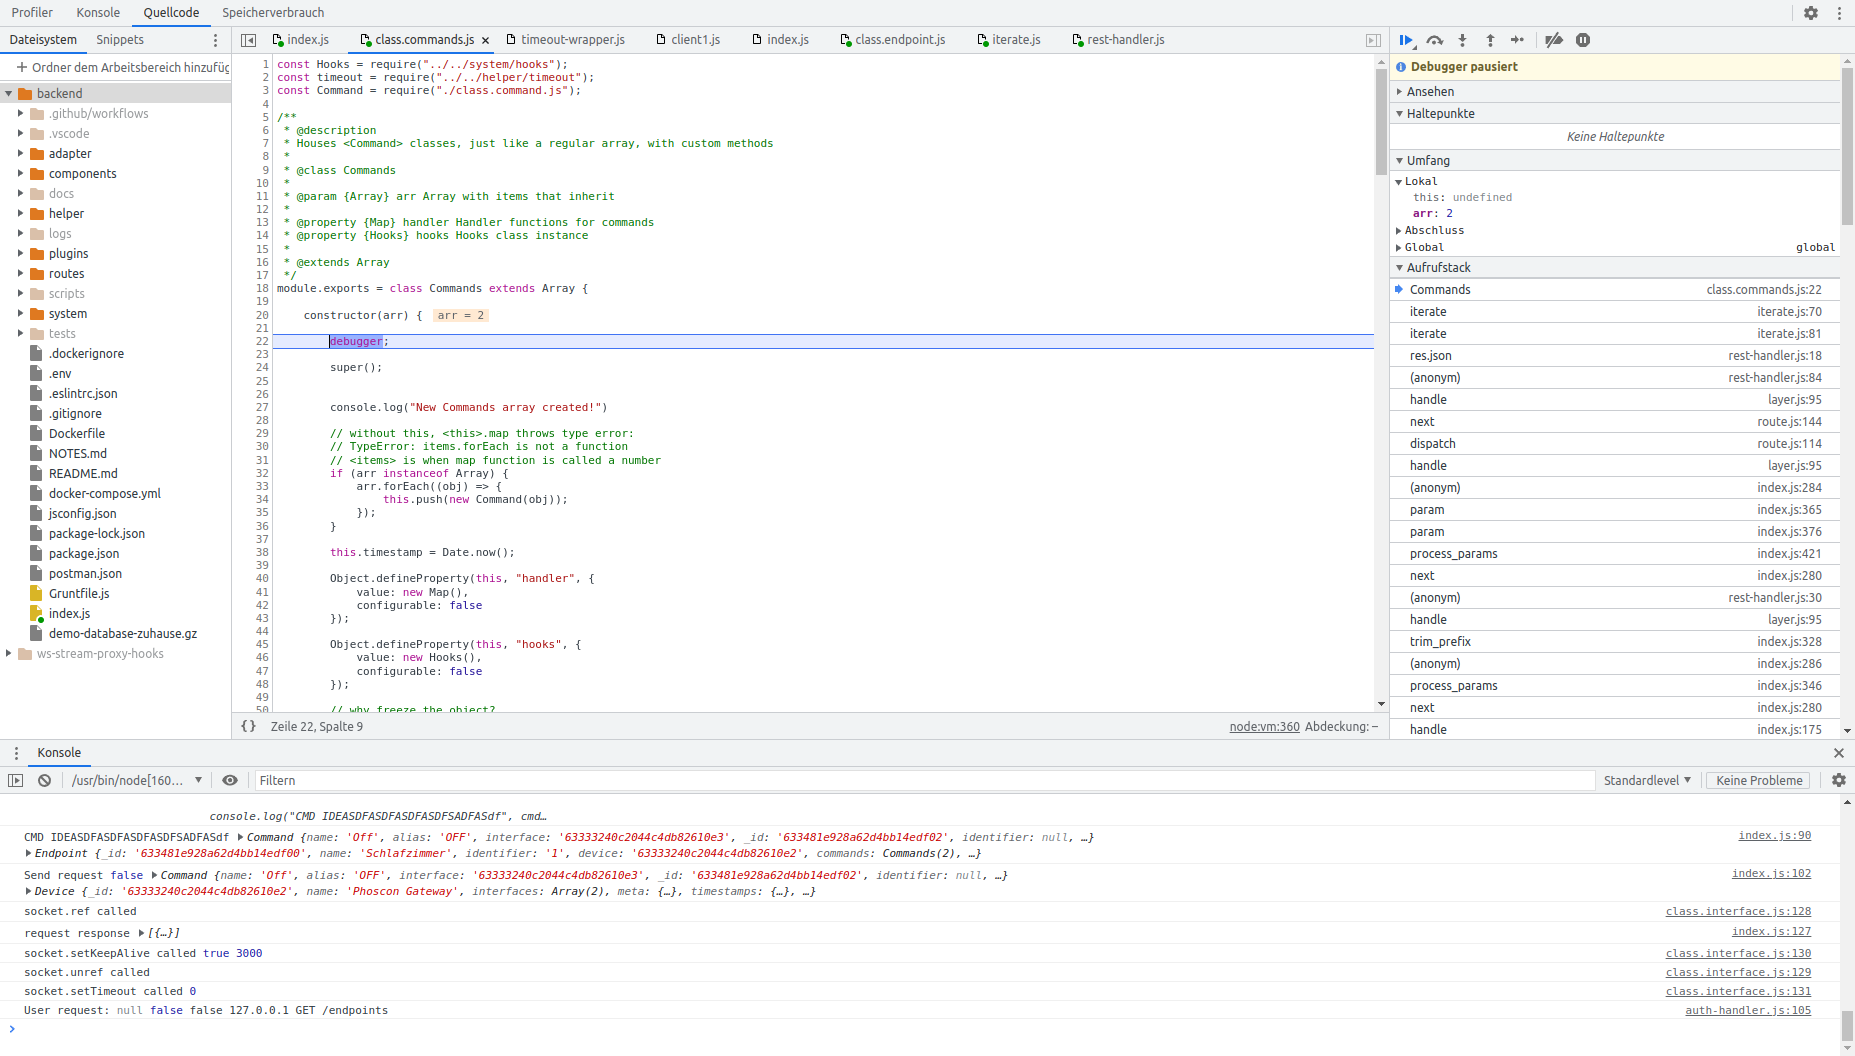
Task: Pretty-print source using the braces icon
Action: (249, 726)
